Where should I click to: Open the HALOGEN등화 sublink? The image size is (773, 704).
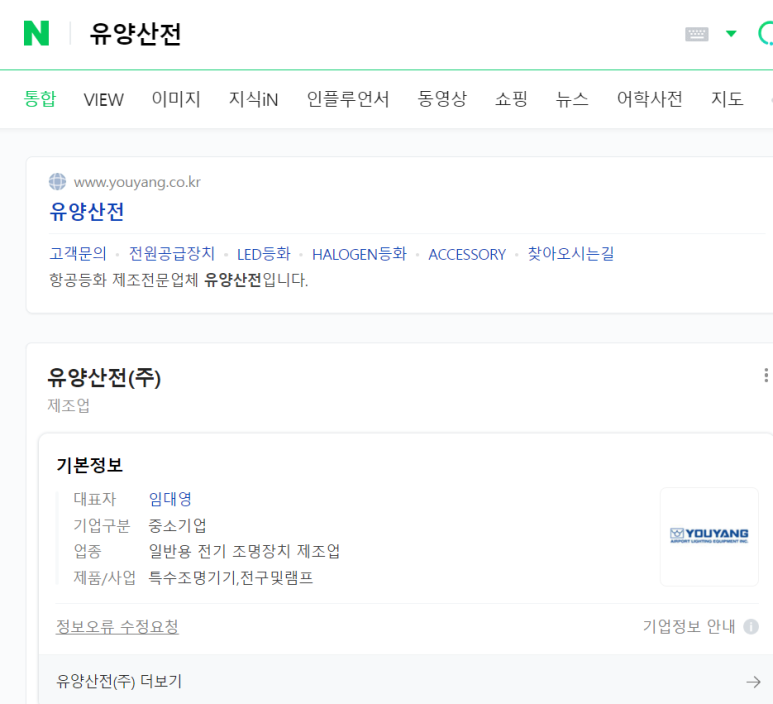click(359, 254)
